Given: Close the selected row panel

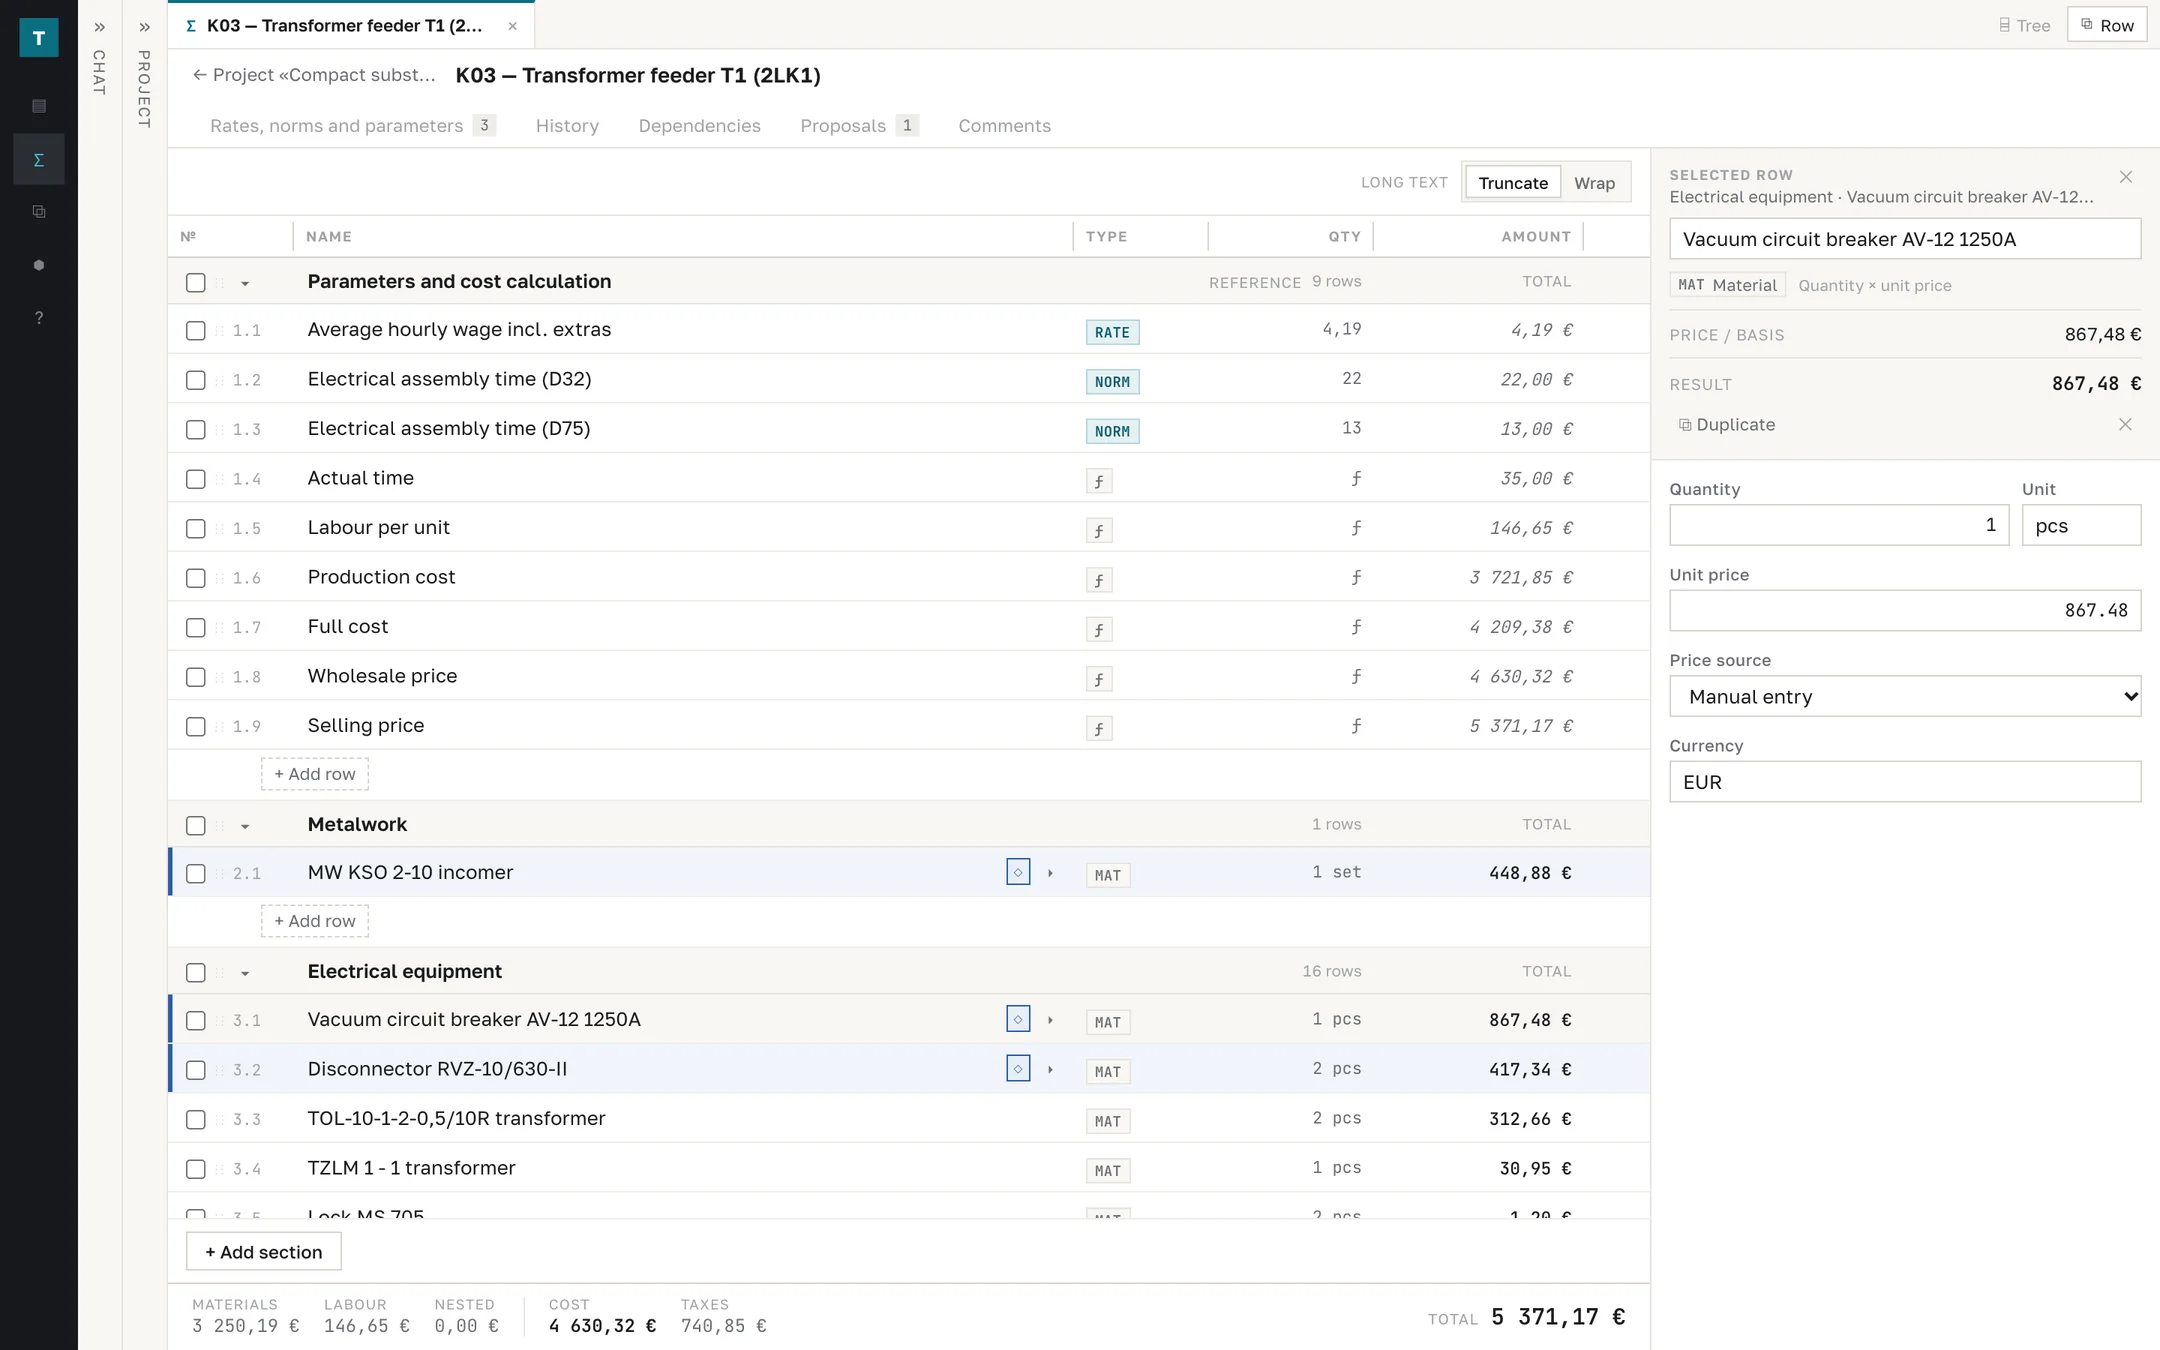Looking at the screenshot, I should point(2126,177).
